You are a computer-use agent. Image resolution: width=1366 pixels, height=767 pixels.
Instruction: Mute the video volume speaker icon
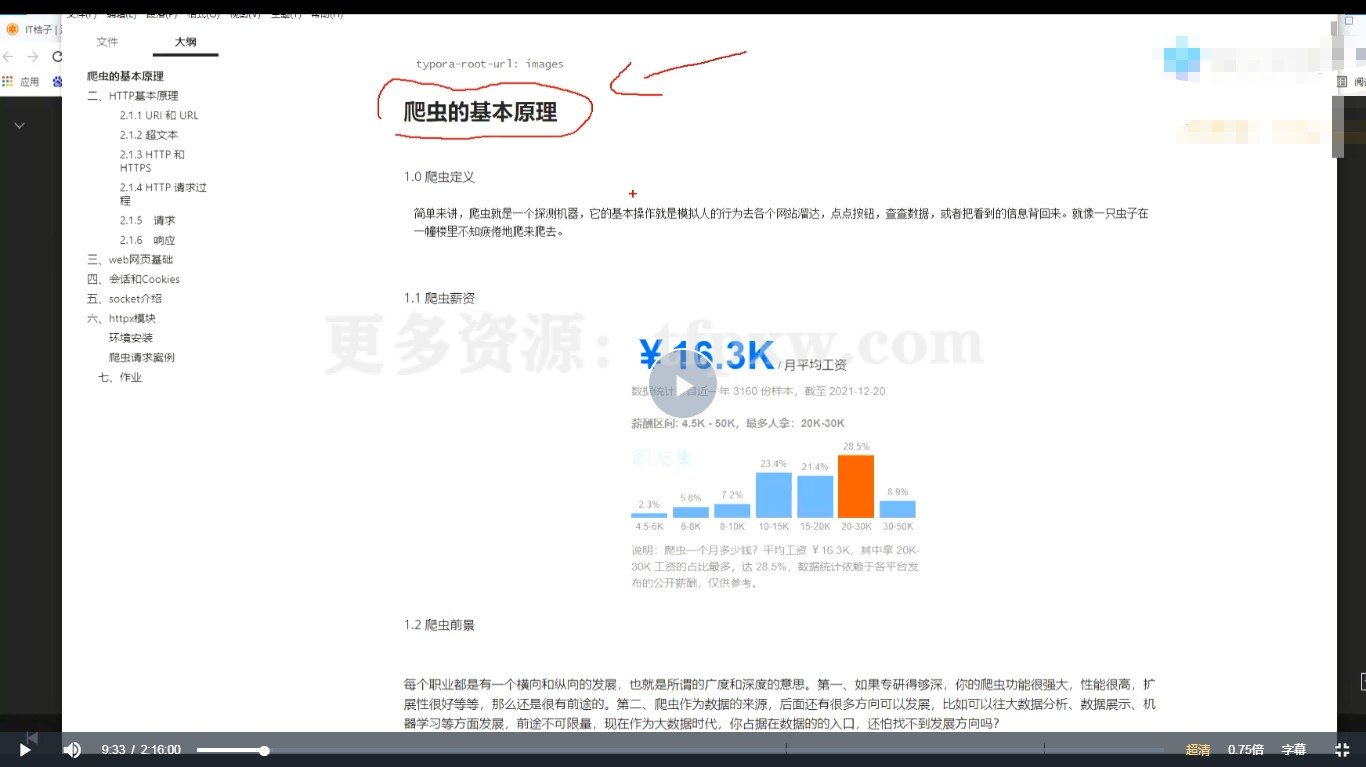(x=70, y=749)
